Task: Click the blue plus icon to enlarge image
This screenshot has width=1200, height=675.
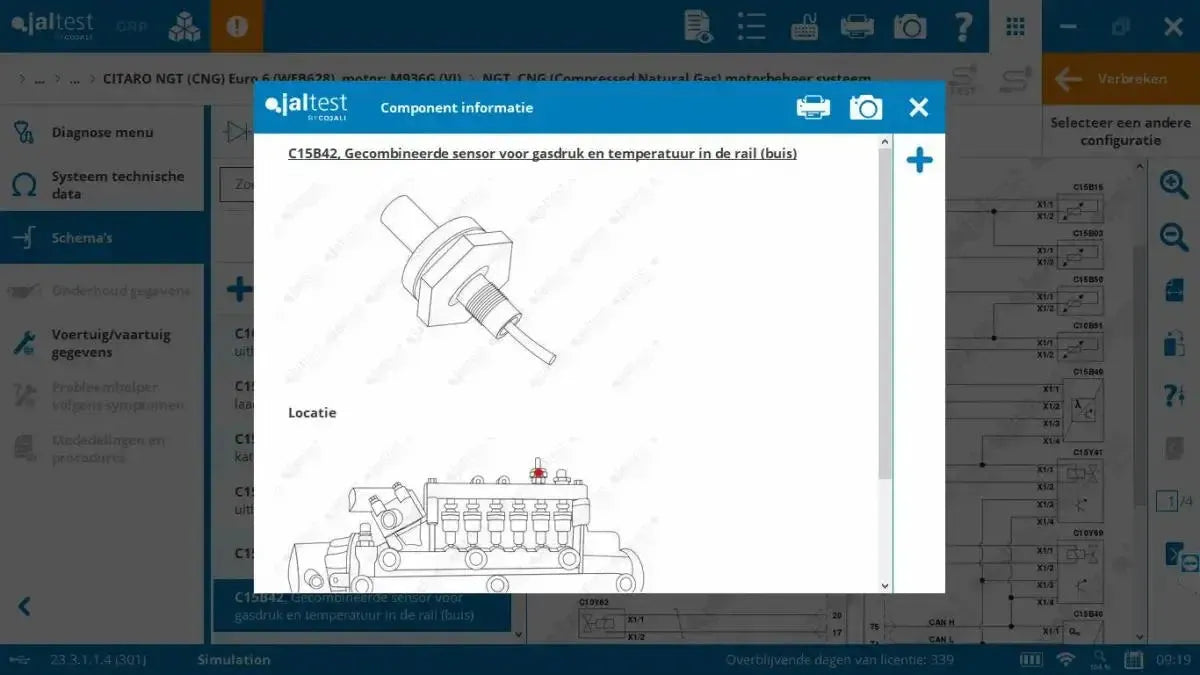Action: tap(919, 159)
